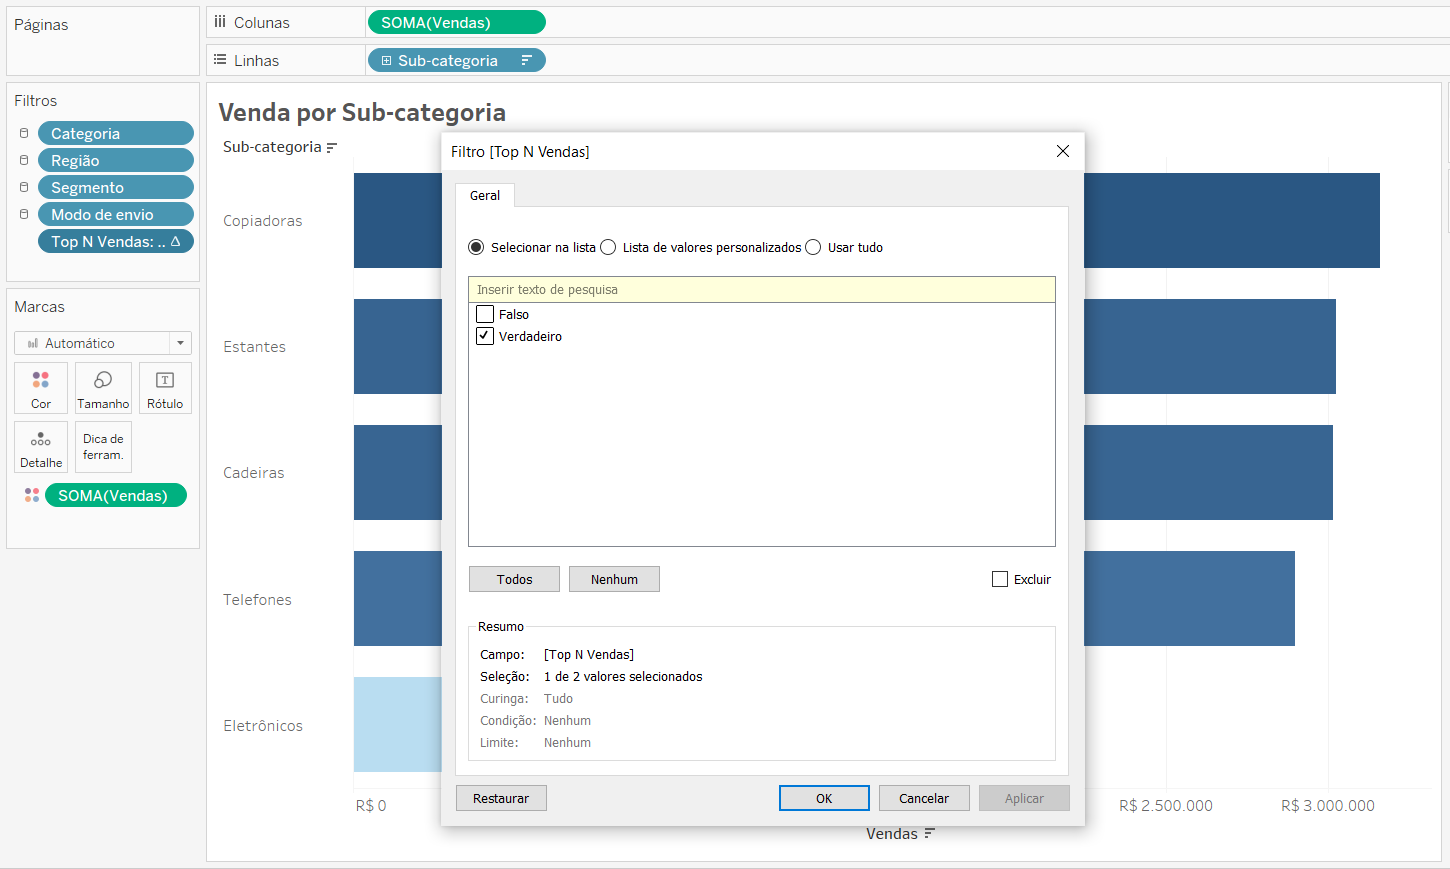Choose Lista de valores personalizados option
Viewport: 1450px width, 869px height.
click(x=608, y=247)
